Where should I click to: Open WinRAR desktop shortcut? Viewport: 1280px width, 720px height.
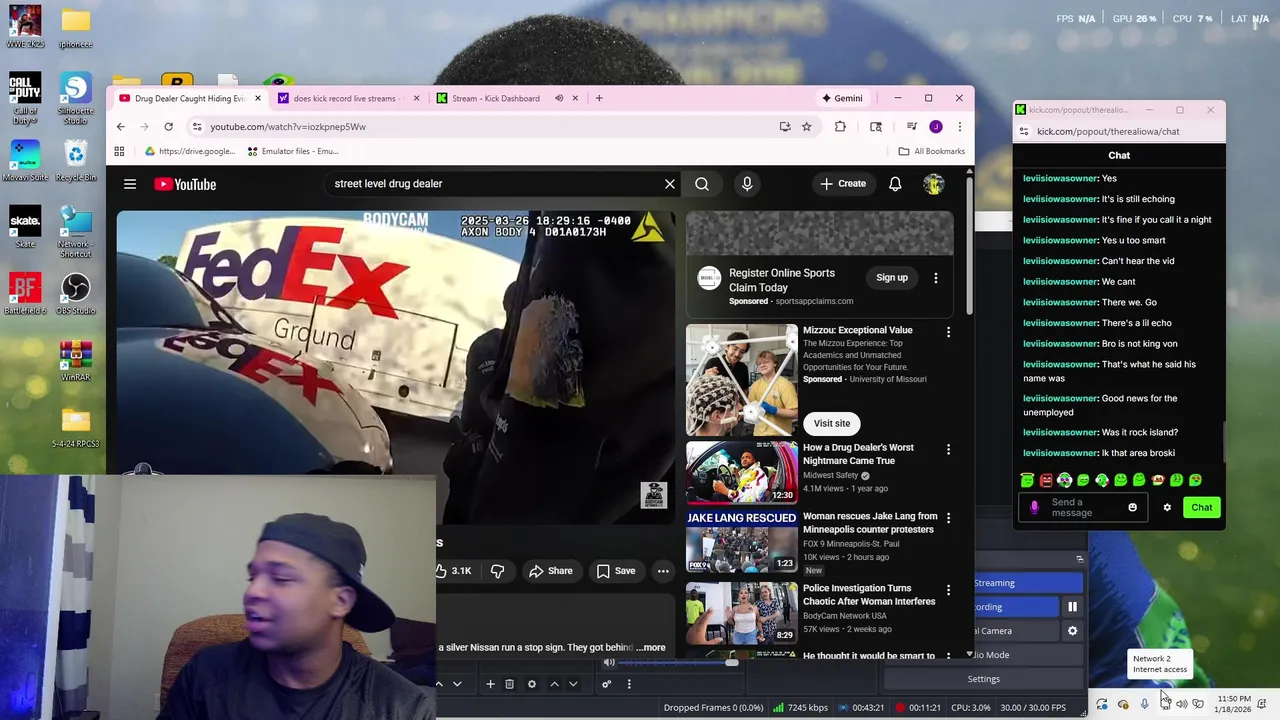click(76, 361)
